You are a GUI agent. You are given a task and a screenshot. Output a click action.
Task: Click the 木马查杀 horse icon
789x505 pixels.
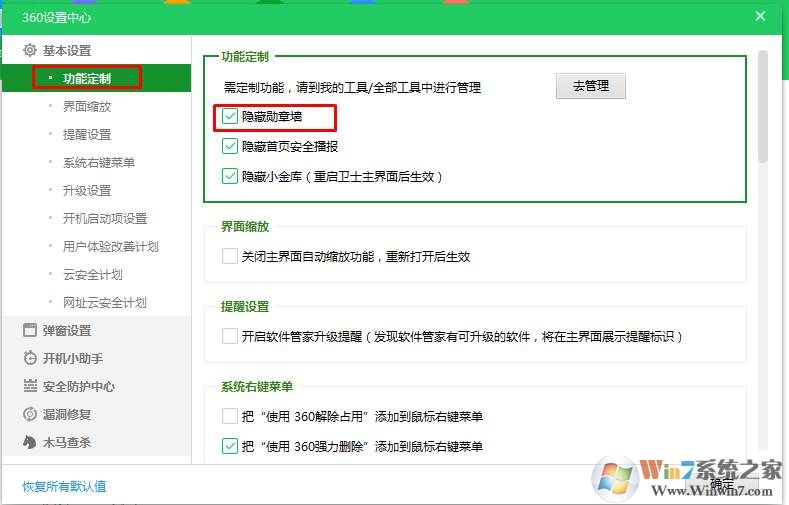(30, 442)
